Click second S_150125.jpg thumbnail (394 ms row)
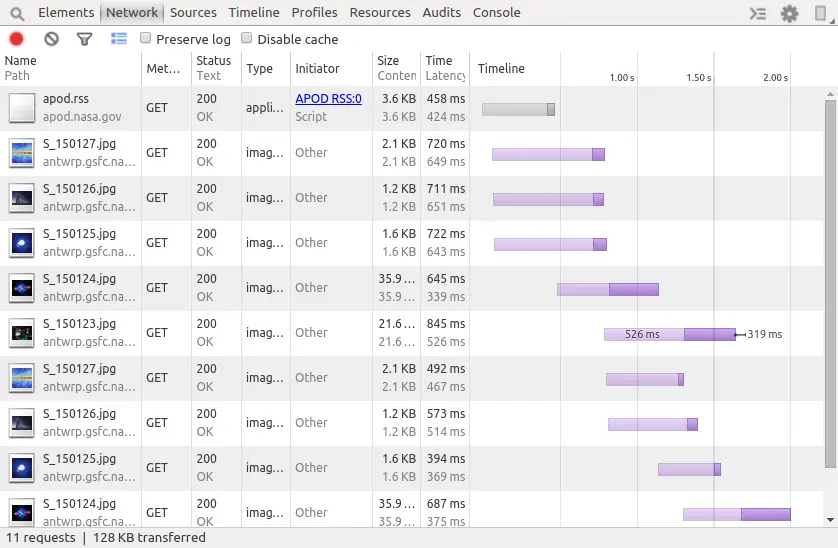 click(21, 468)
